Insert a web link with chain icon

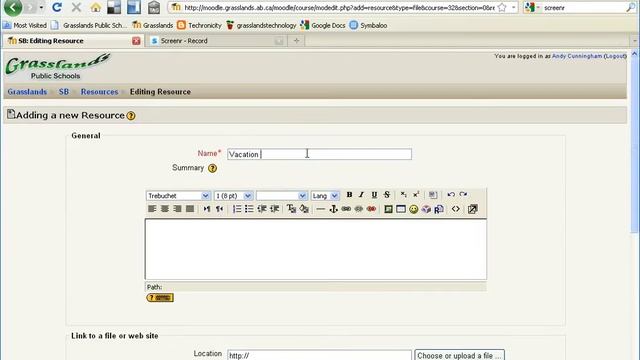(346, 209)
